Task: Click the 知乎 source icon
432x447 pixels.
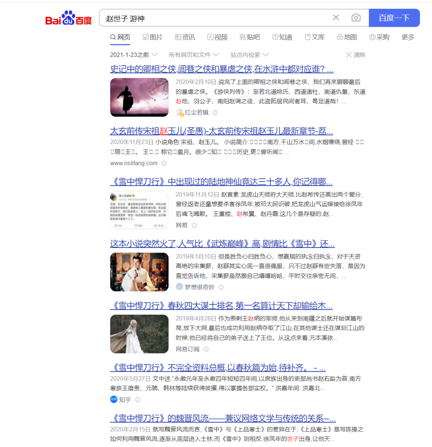Action: point(114,399)
